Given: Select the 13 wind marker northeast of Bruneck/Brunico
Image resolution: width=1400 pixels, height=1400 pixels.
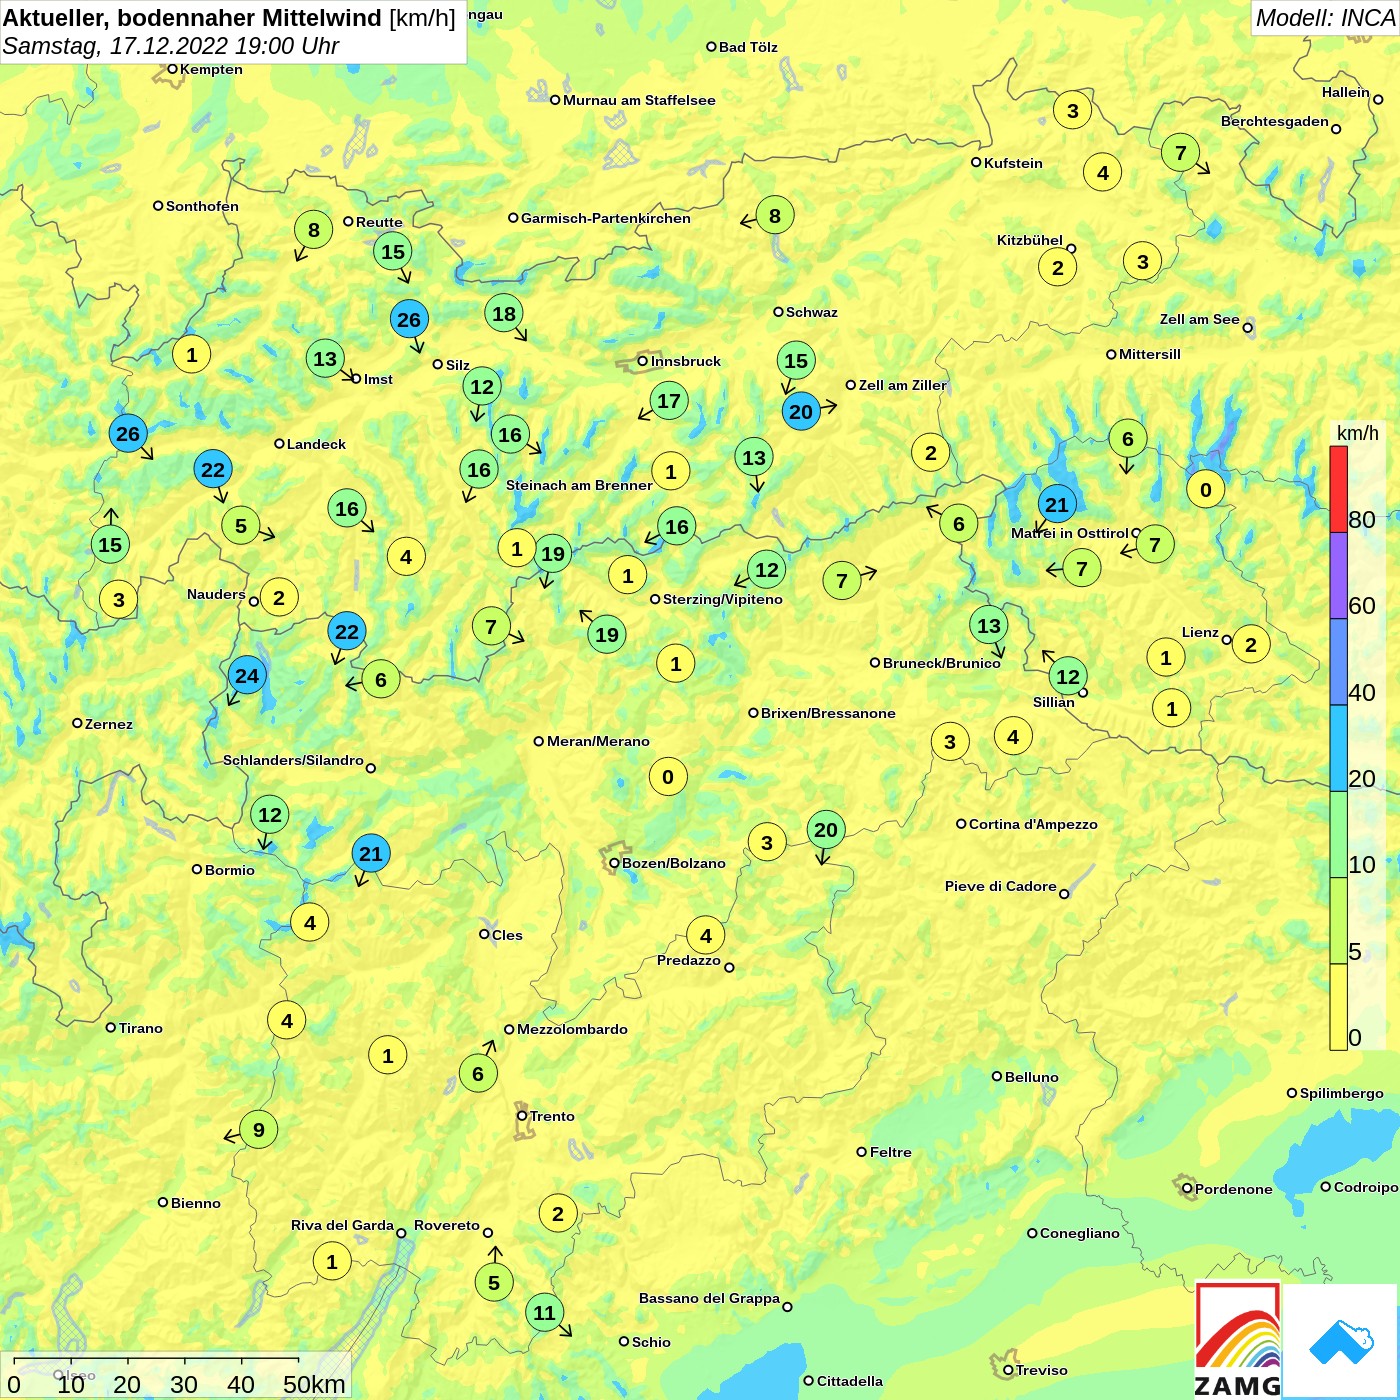Looking at the screenshot, I should (x=989, y=626).
